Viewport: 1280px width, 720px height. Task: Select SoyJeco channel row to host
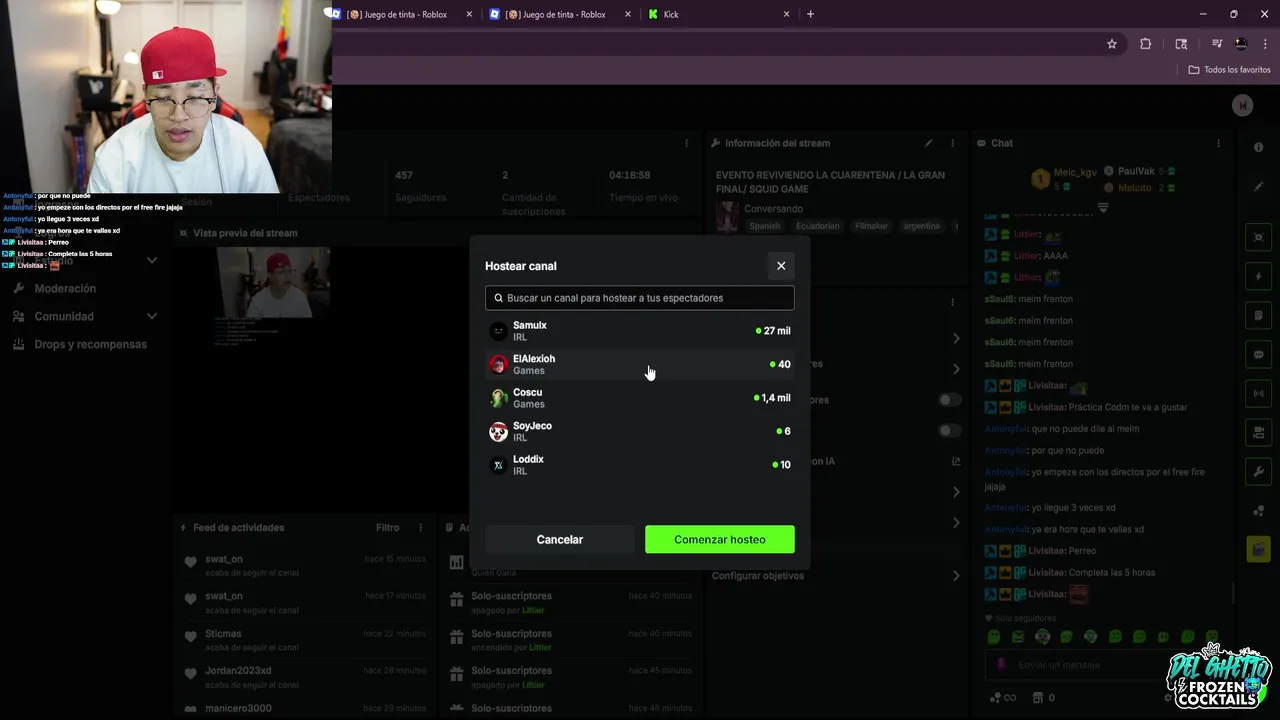click(640, 432)
